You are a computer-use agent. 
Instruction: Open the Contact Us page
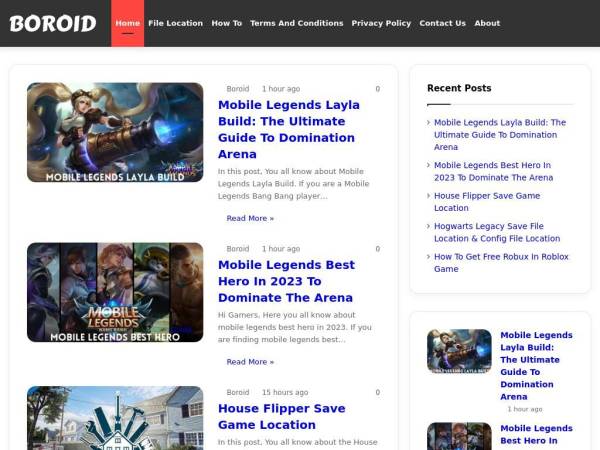click(442, 23)
